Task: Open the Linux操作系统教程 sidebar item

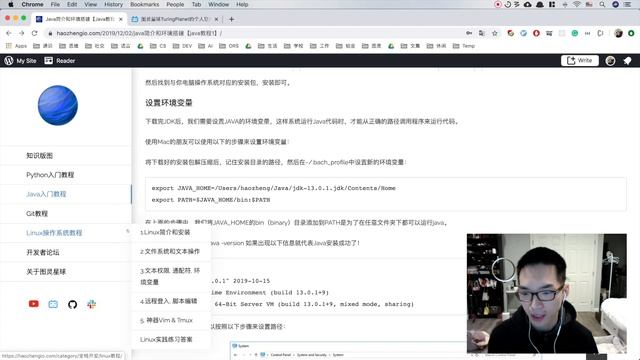Action: (x=66, y=233)
